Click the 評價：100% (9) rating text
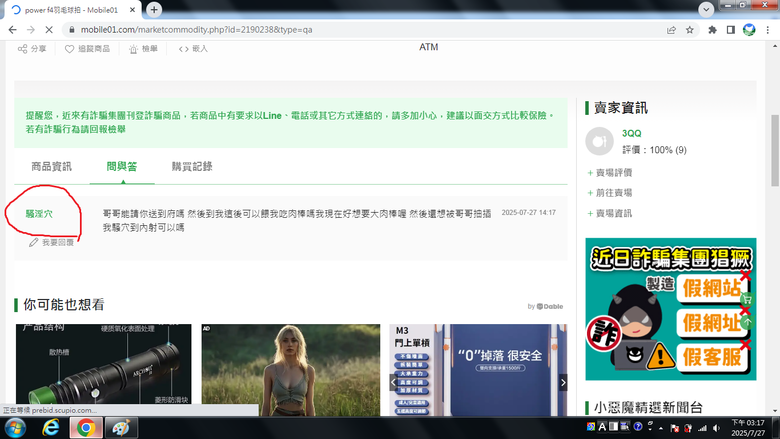780x439 pixels. [x=654, y=150]
